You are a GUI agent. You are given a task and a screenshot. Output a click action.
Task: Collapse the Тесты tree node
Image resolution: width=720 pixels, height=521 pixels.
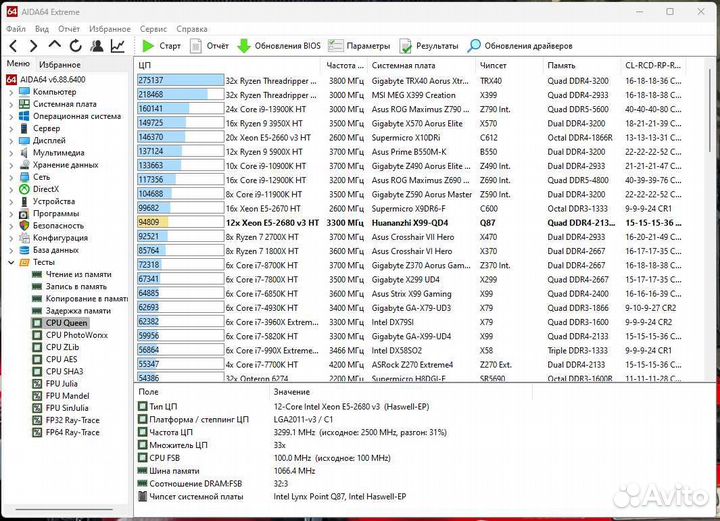click(x=11, y=263)
